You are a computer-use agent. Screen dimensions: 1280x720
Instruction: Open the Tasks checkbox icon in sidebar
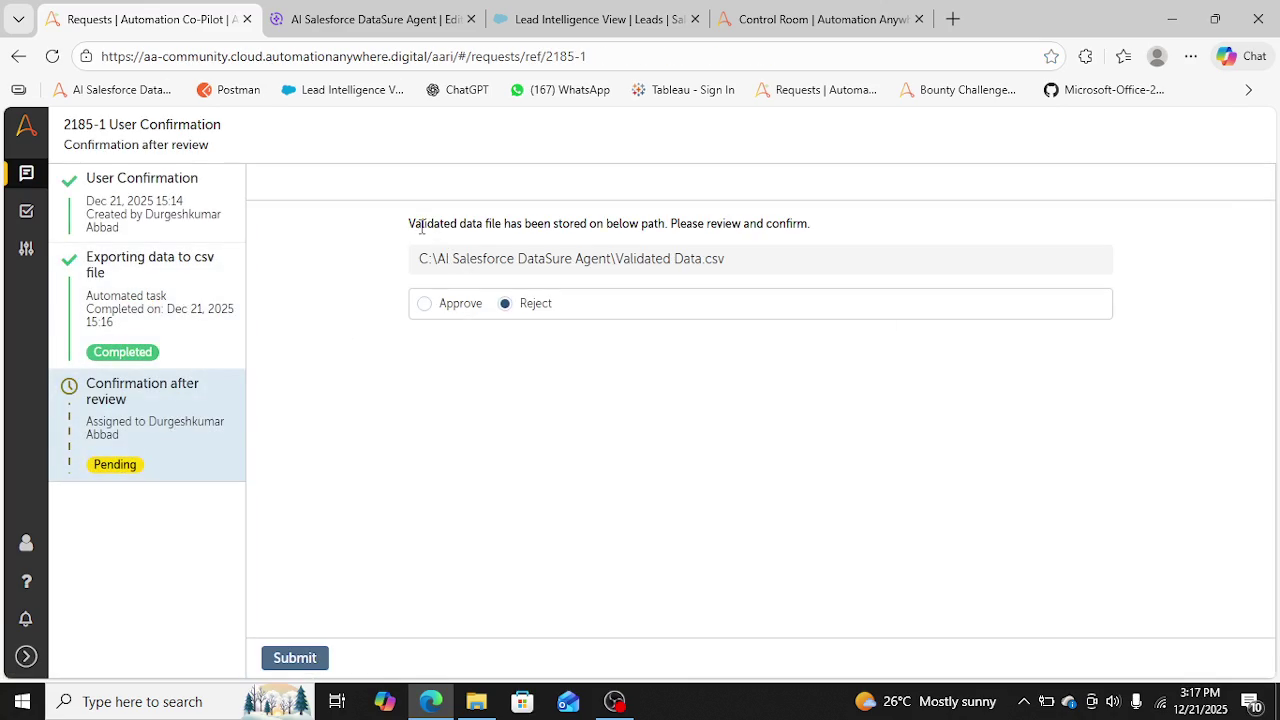coord(26,211)
